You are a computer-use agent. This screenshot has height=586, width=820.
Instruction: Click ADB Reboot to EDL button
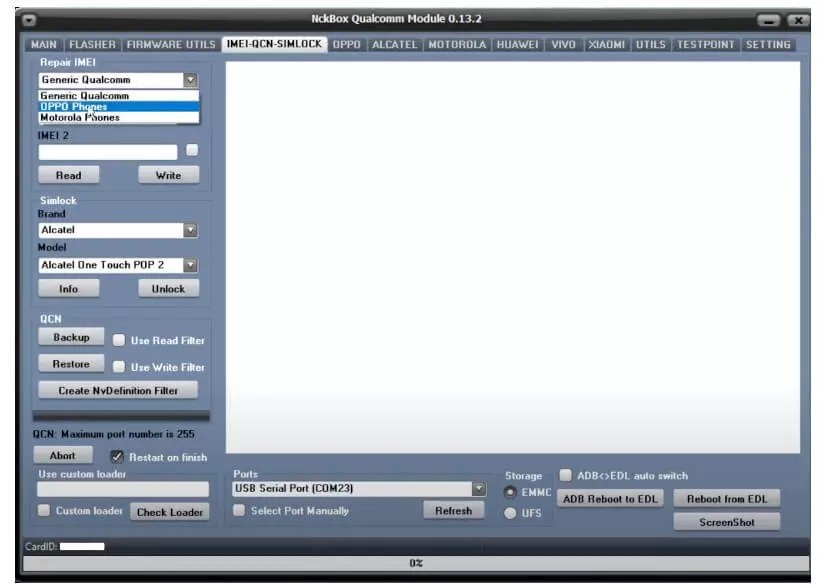pyautogui.click(x=610, y=499)
